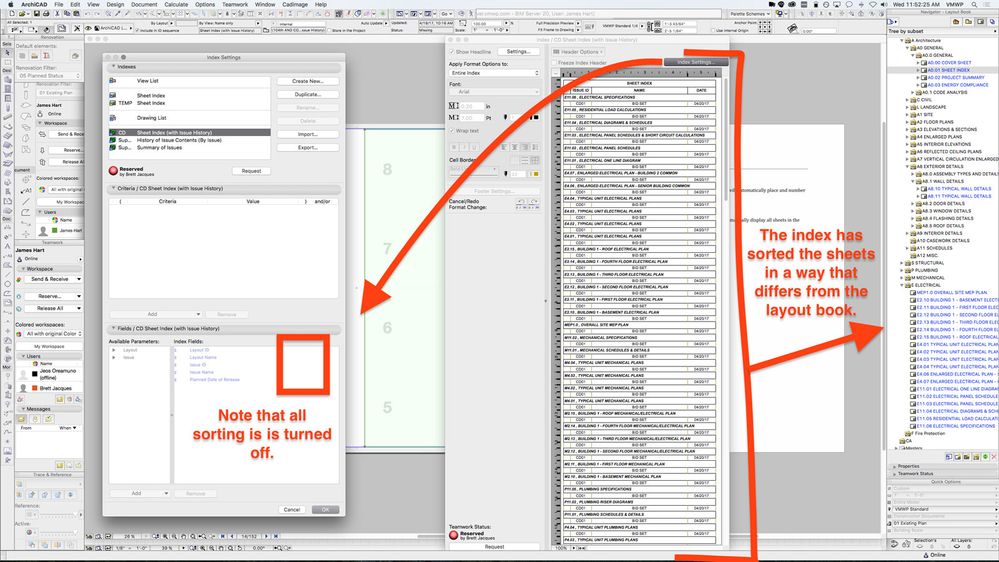The image size is (999, 562).
Task: Open the ArchiCAD application menu
Action: coord(34,4)
